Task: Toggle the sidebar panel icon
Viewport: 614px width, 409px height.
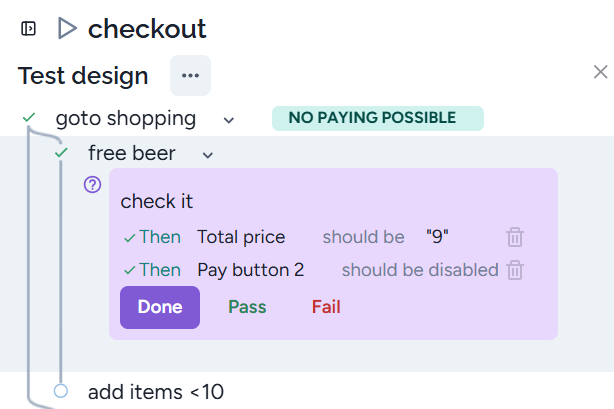Action: click(29, 29)
